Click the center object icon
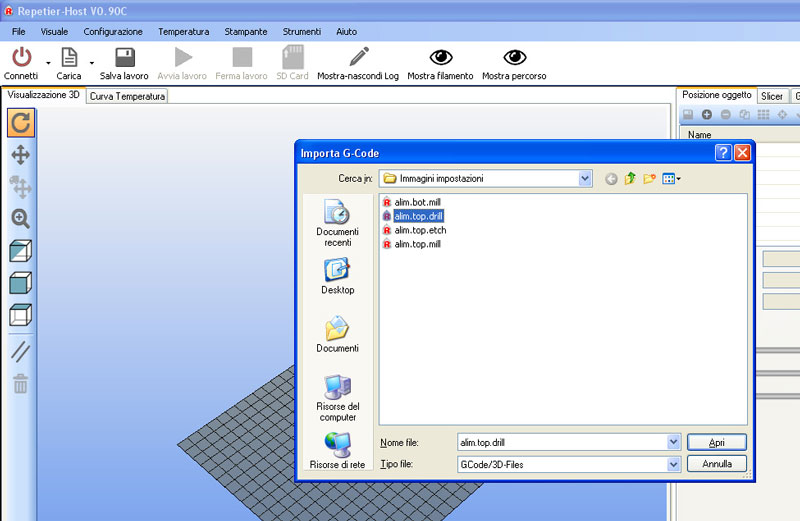 782,114
